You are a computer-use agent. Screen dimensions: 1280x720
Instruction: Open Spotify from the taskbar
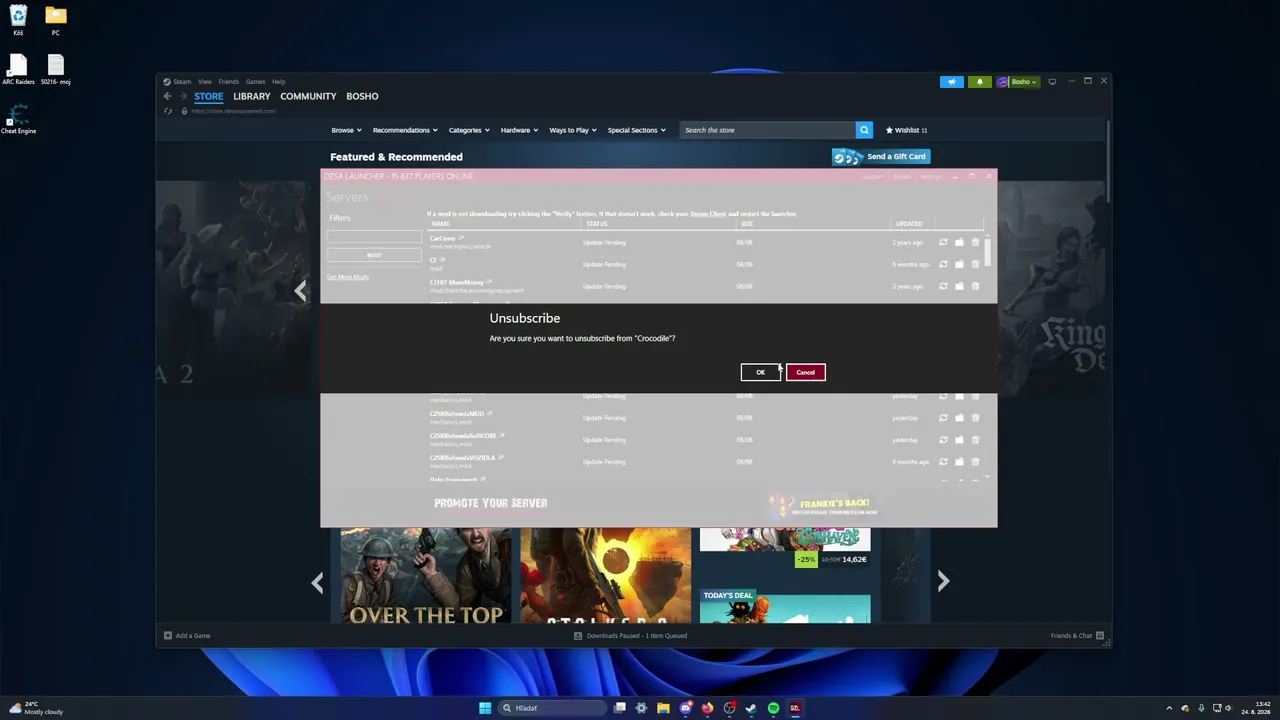(x=773, y=708)
